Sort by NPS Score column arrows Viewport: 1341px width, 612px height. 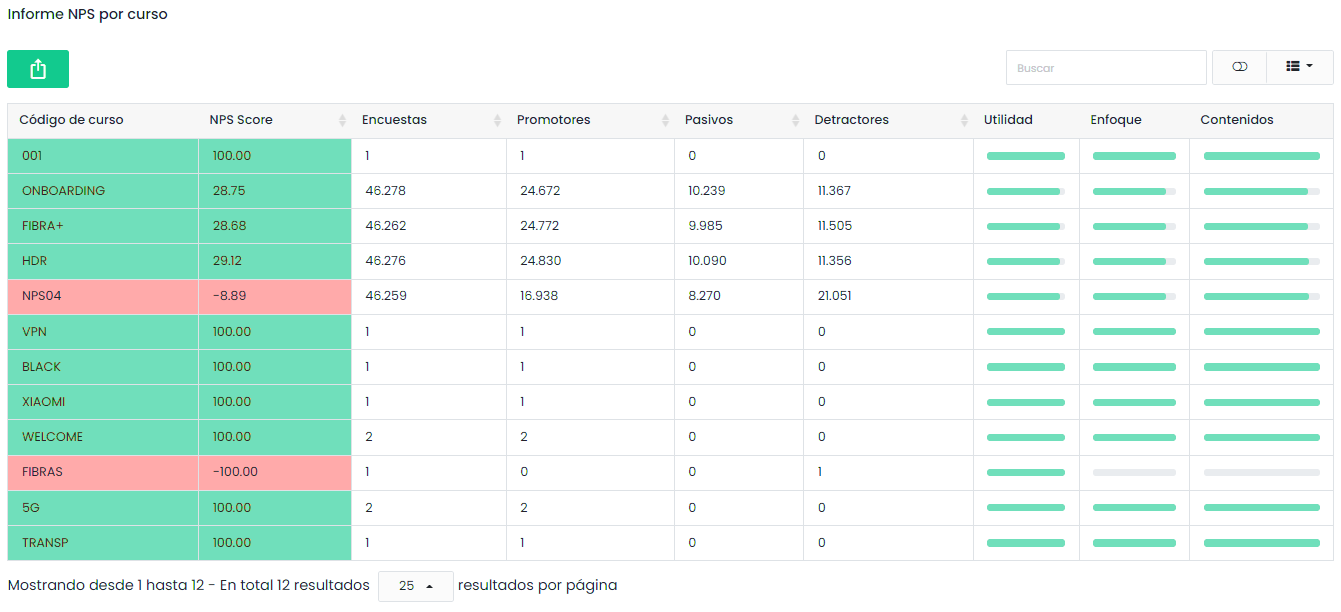342,120
